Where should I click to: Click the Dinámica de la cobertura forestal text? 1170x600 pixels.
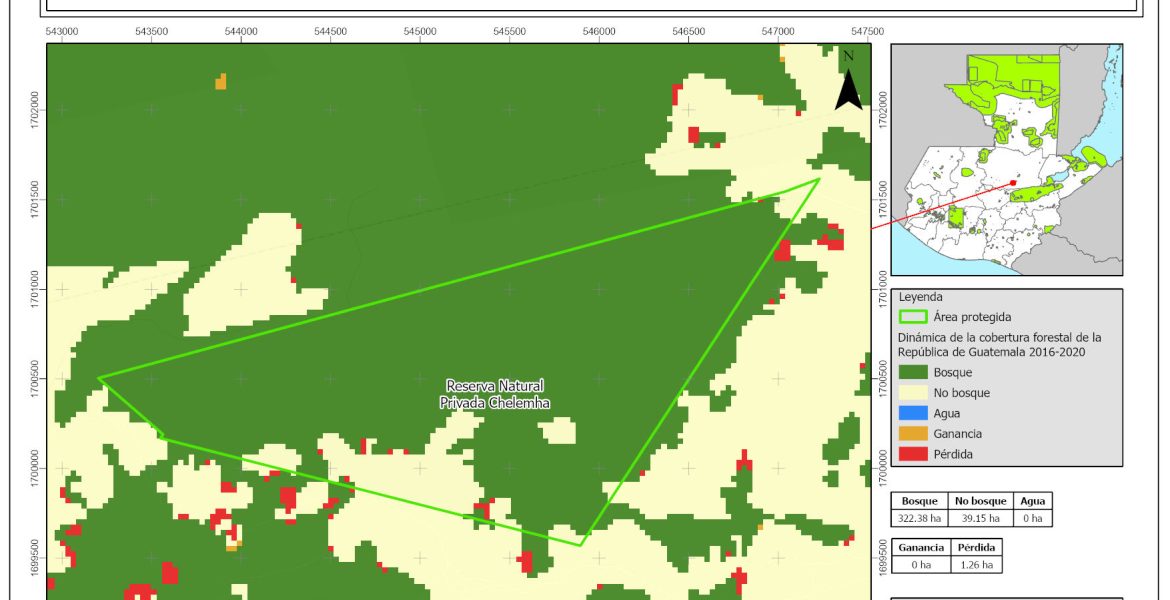(x=999, y=344)
